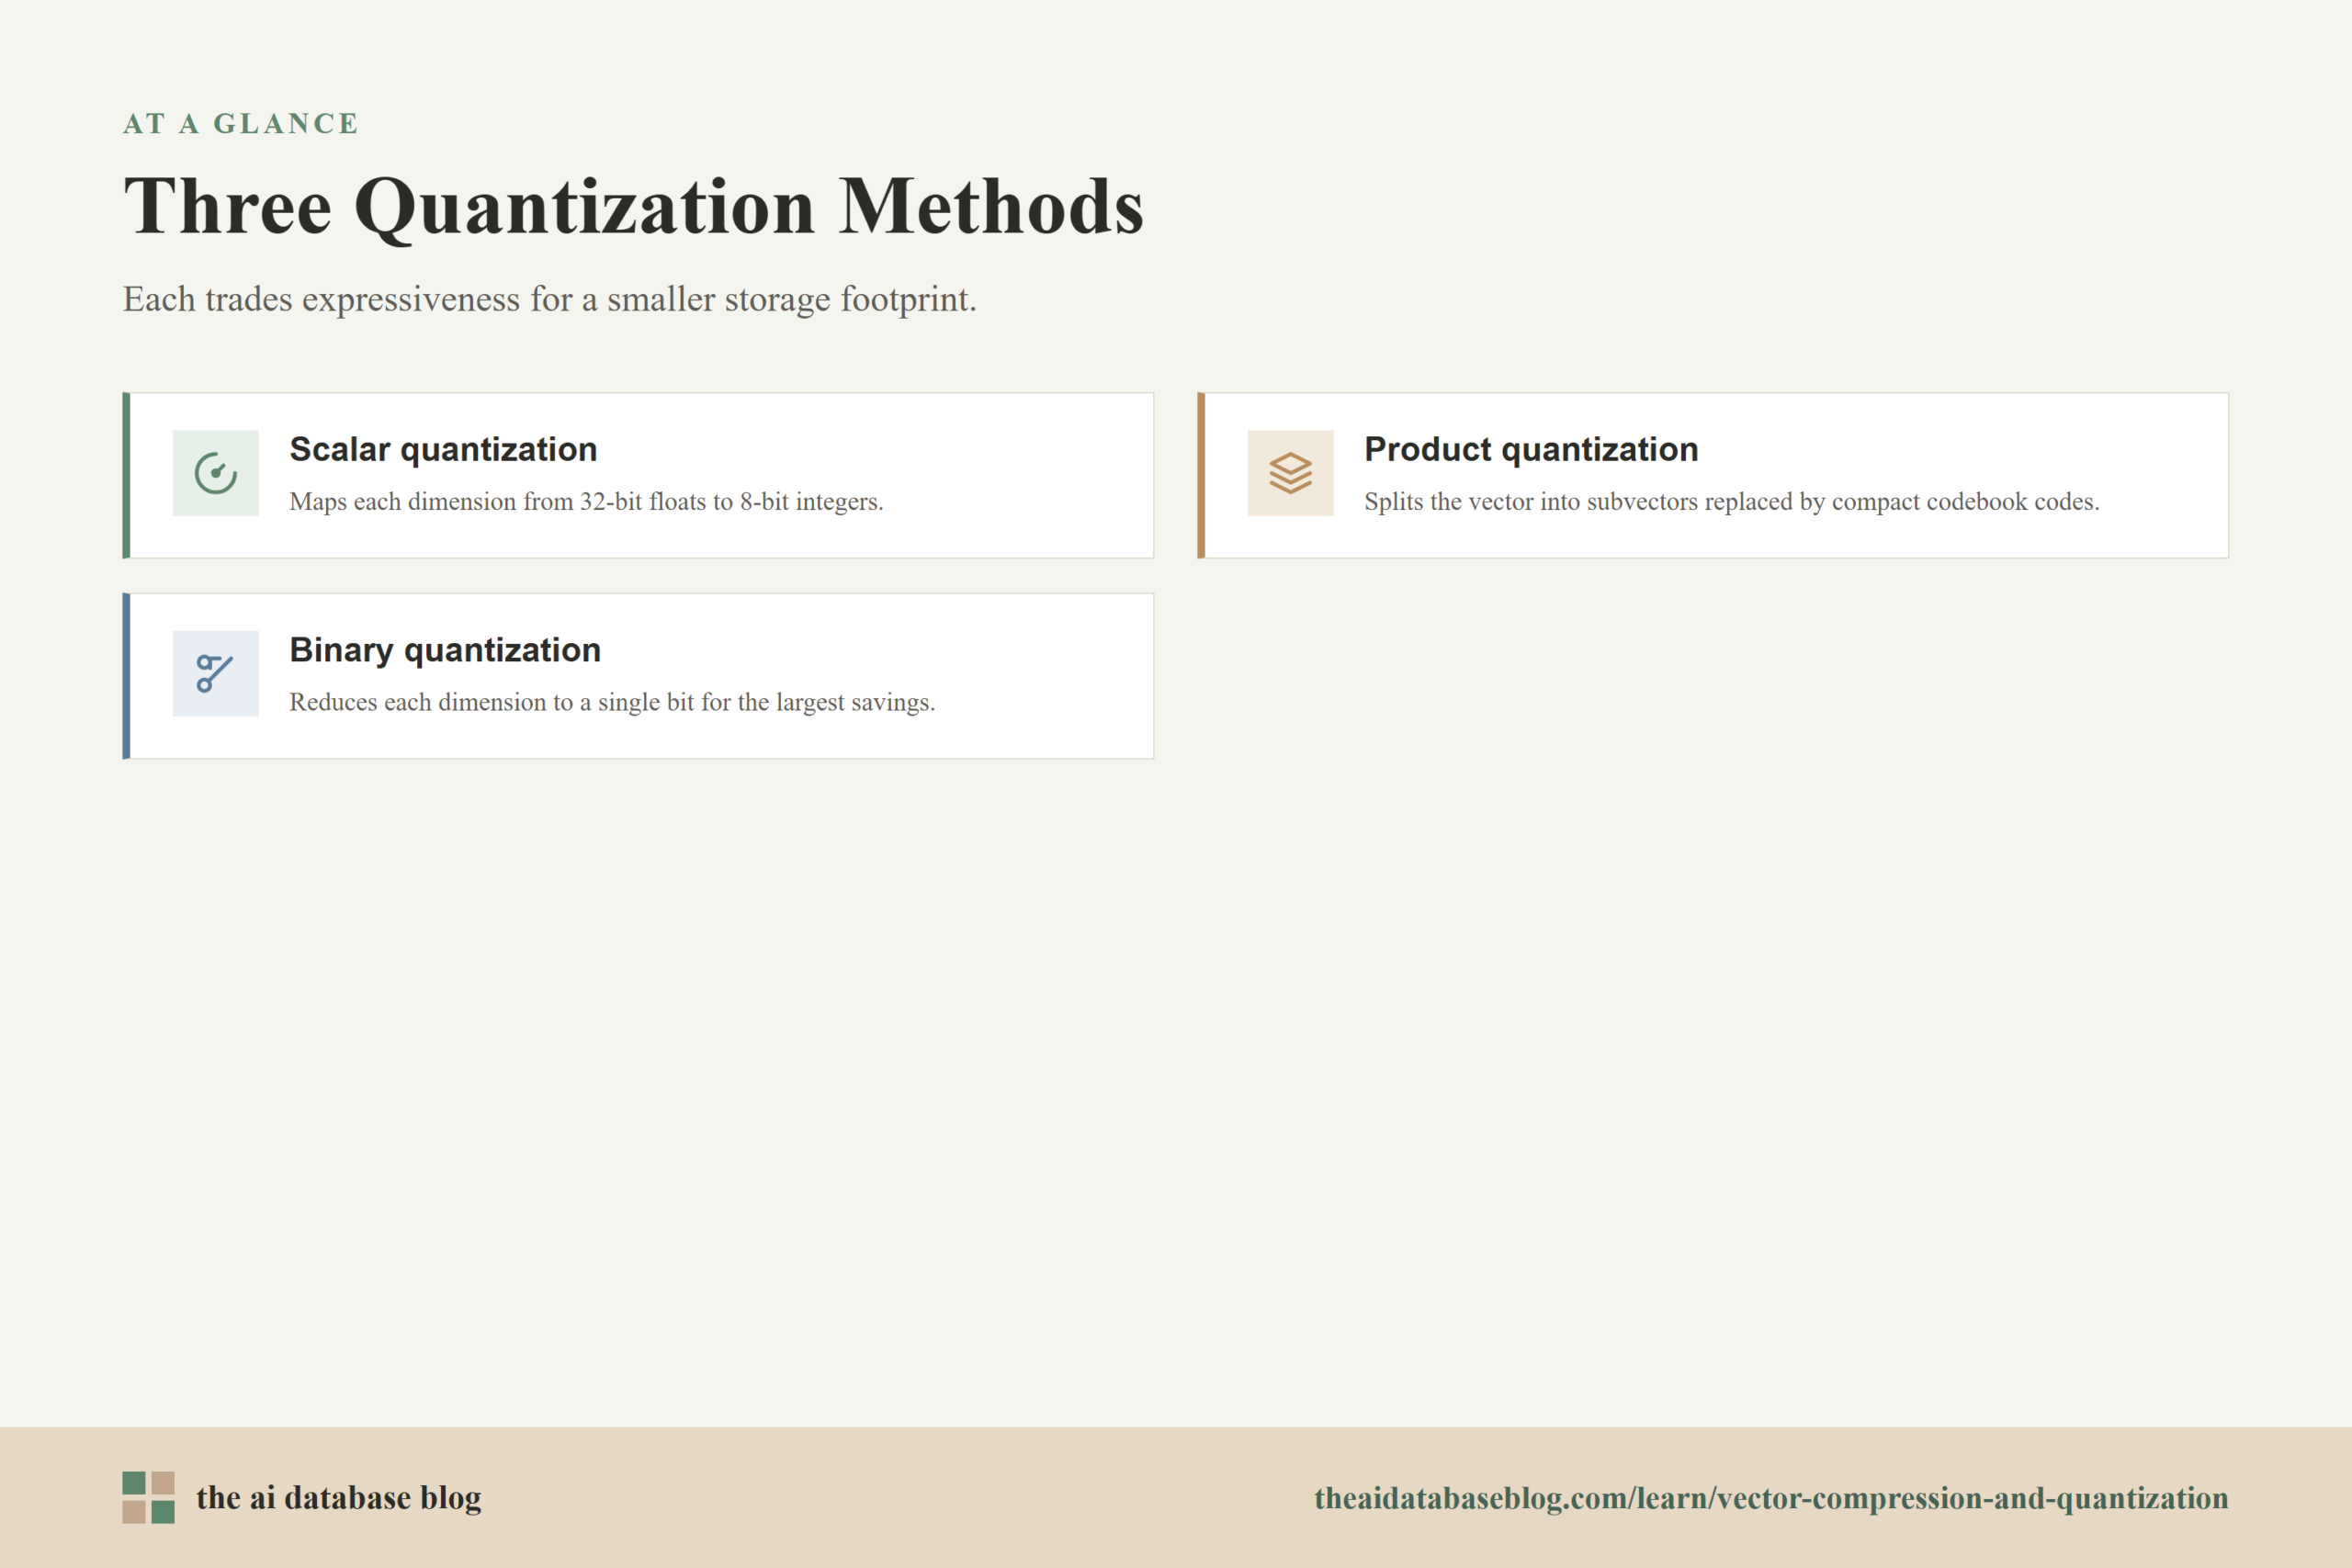Click 'Splits the vector into subvectors' description
The image size is (2352, 1568).
1731,502
